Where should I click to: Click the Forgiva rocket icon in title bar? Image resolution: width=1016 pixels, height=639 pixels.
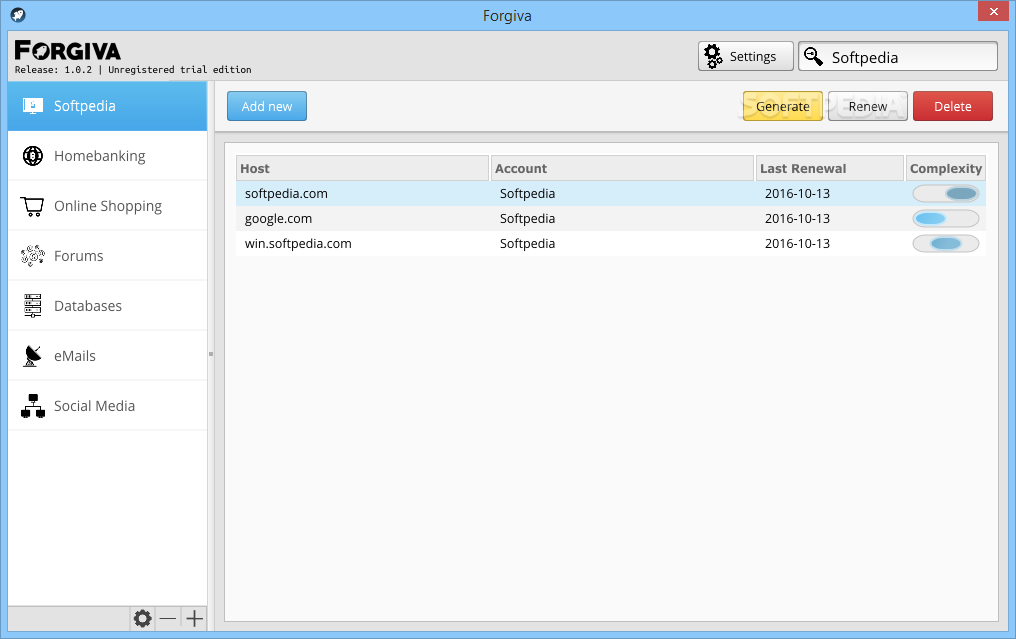18,14
